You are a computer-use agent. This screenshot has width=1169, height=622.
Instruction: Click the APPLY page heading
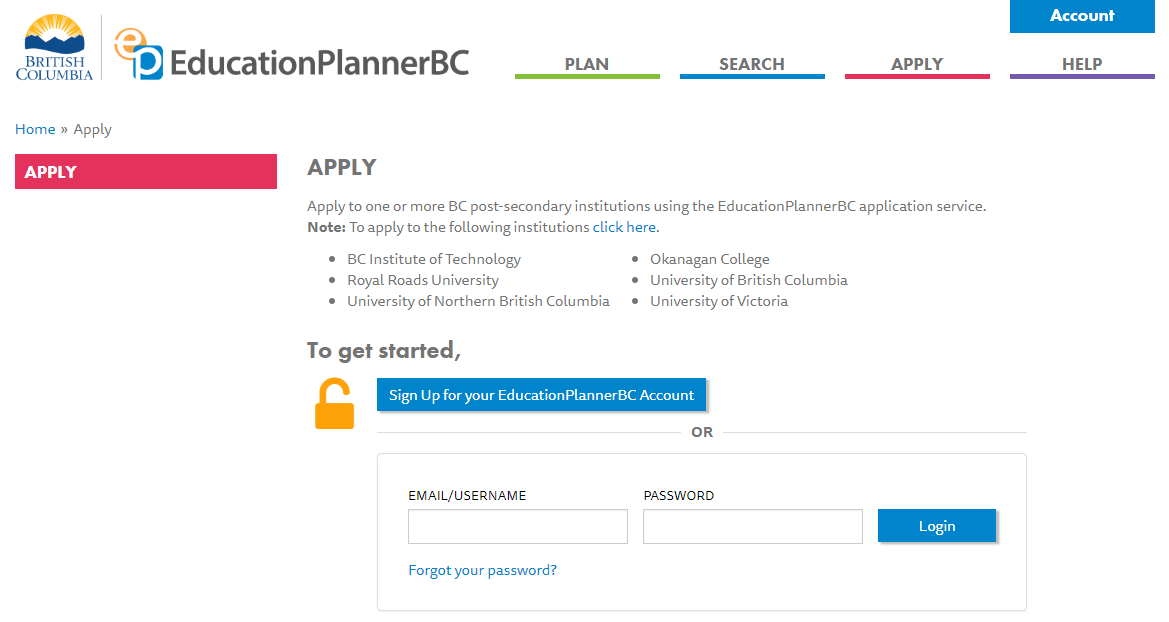click(x=341, y=167)
